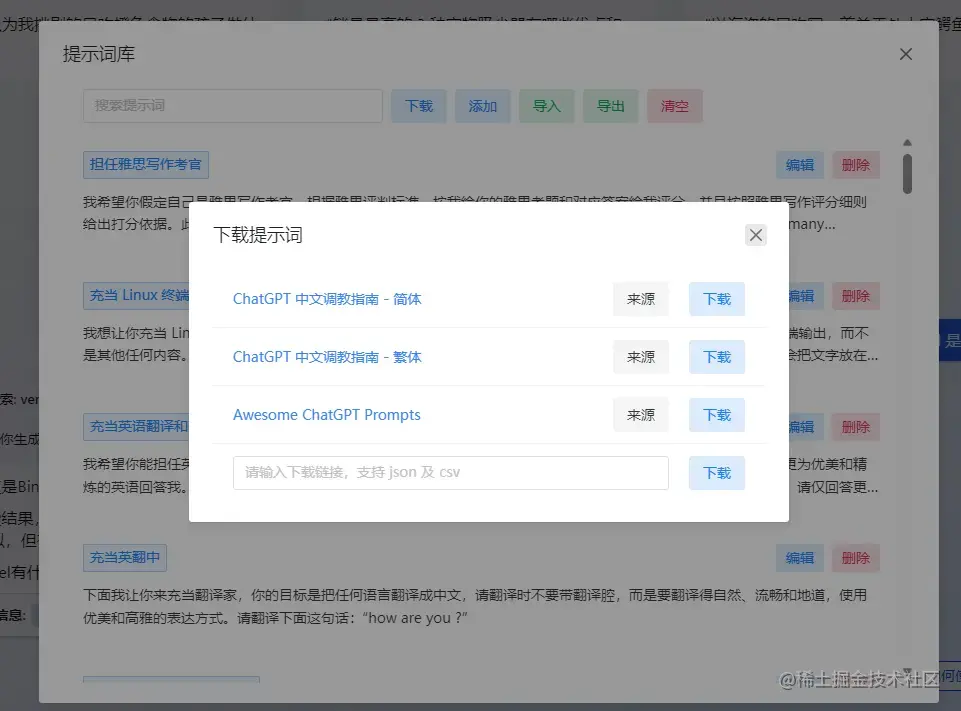Click 下载 next to the link input
This screenshot has height=711, width=961.
(716, 473)
